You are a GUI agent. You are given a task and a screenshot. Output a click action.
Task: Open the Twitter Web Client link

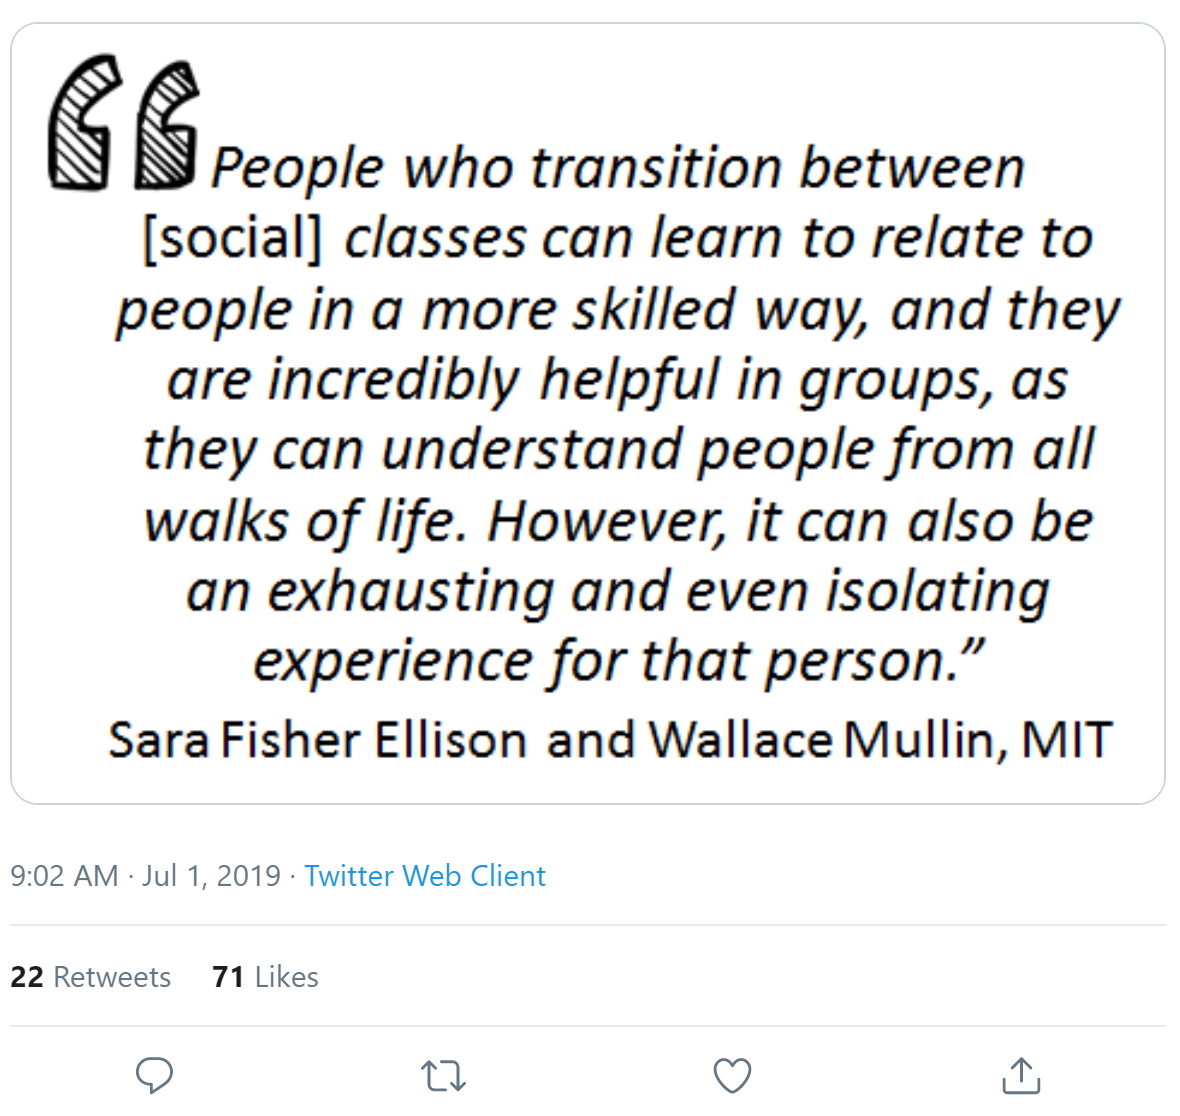tap(425, 876)
